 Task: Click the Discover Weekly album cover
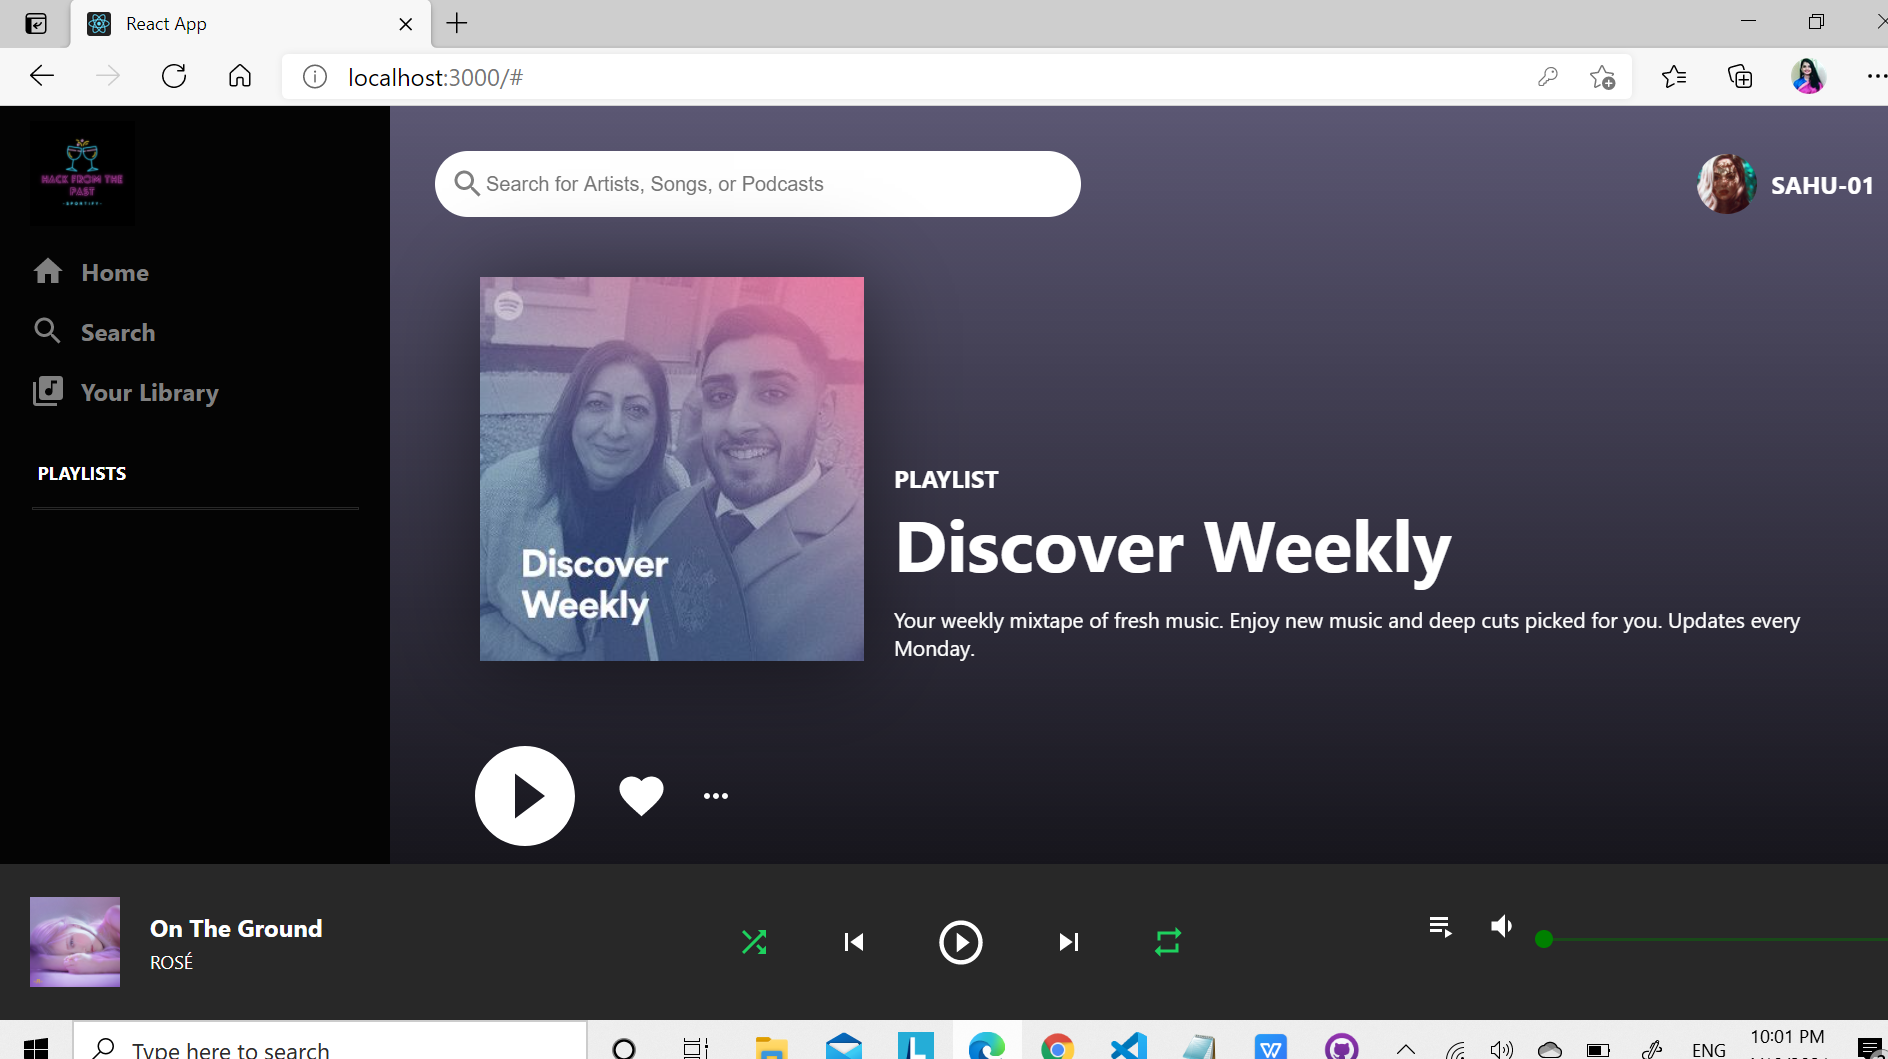click(x=672, y=469)
